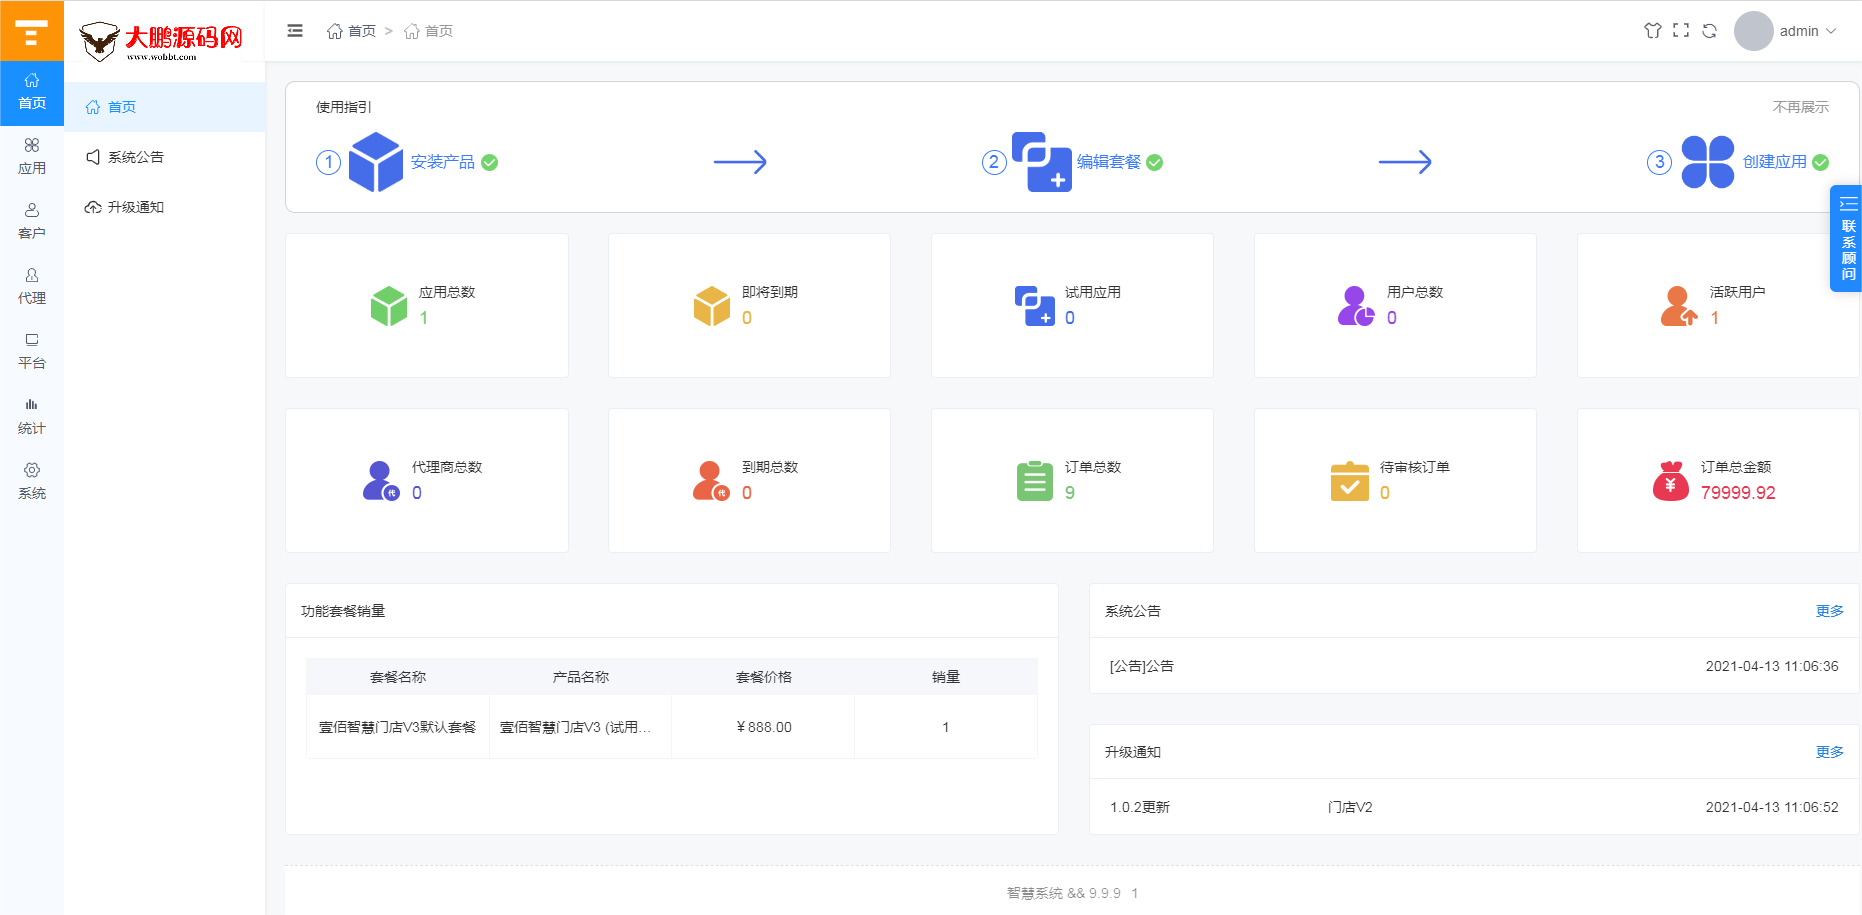
Task: Open the 代理 sidebar icon
Action: pyautogui.click(x=32, y=287)
